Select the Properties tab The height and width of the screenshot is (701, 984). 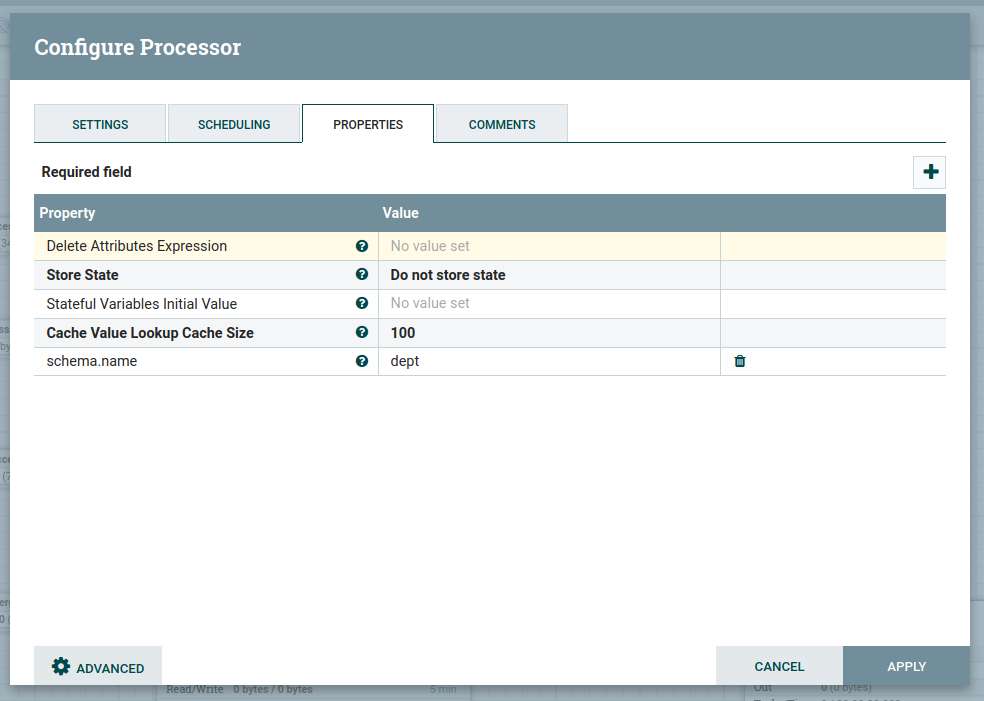click(x=368, y=124)
